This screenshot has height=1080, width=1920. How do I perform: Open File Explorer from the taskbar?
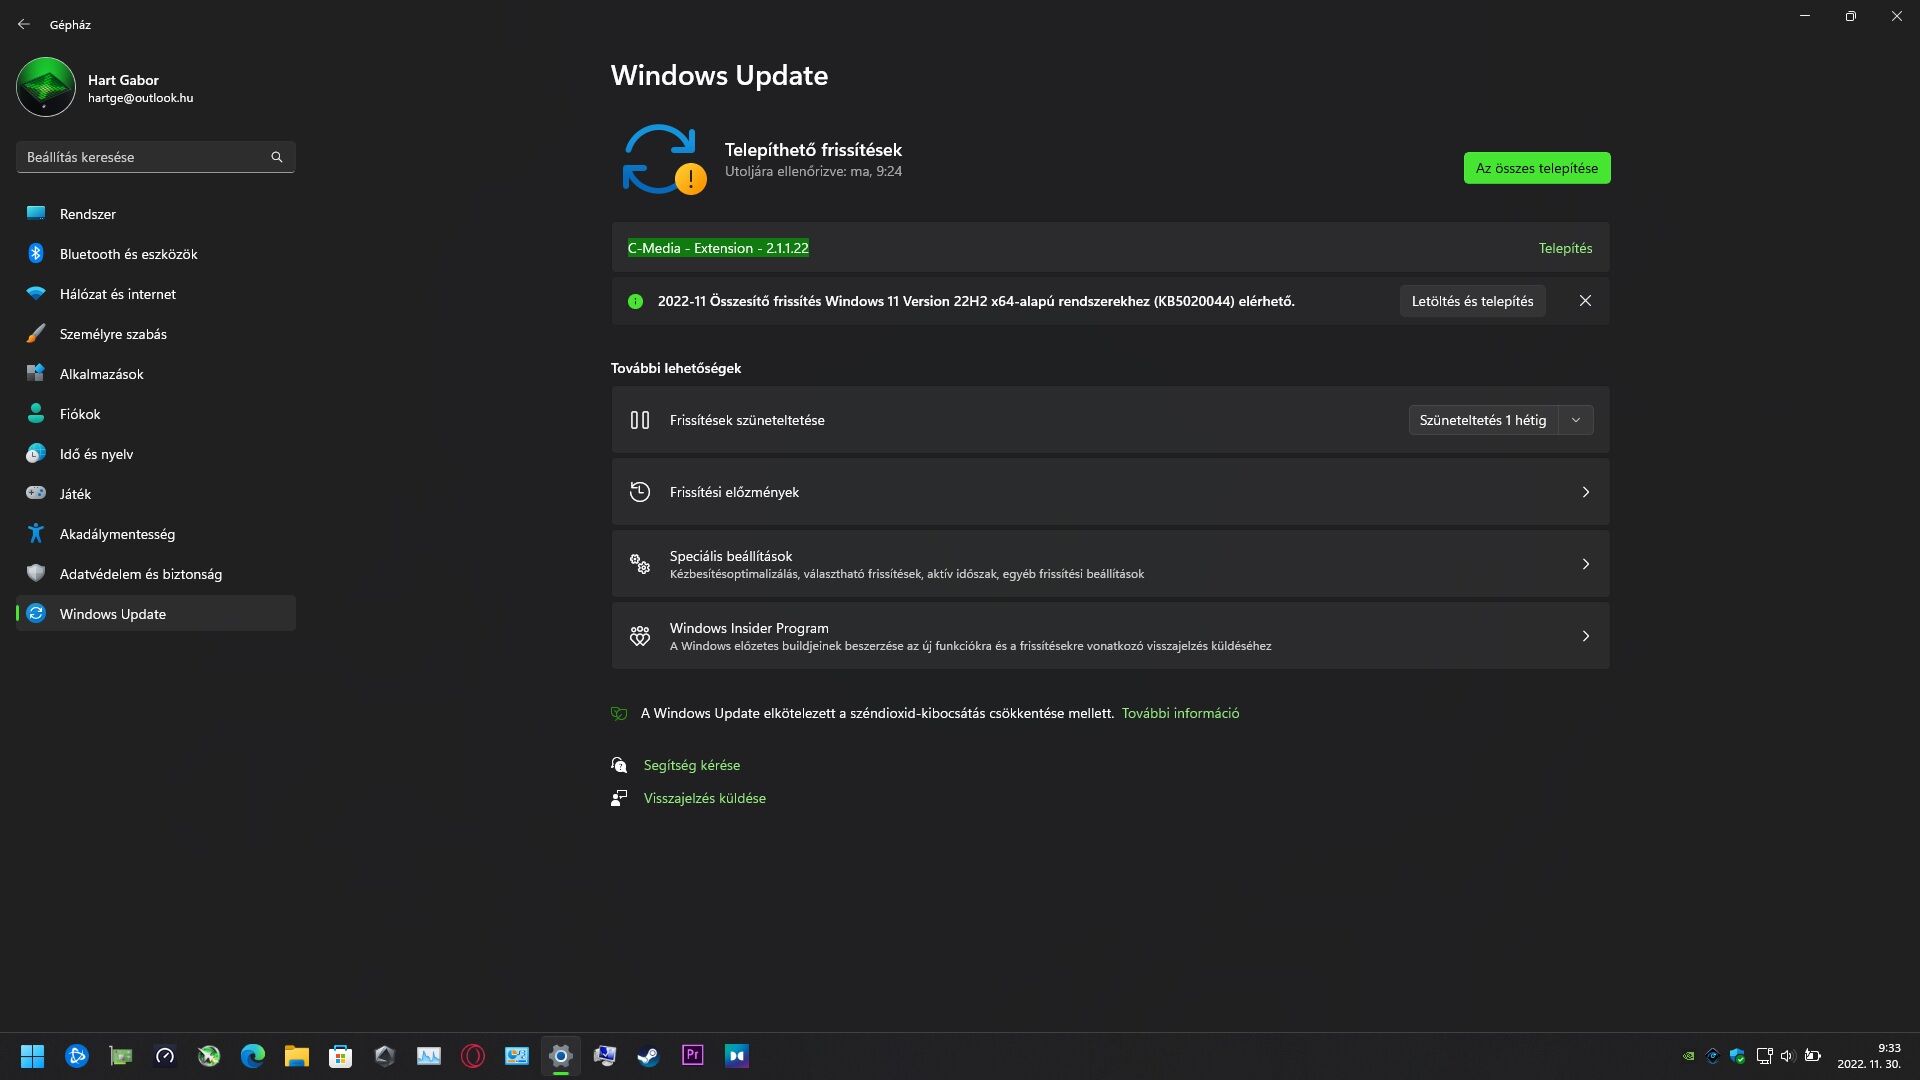click(297, 1056)
